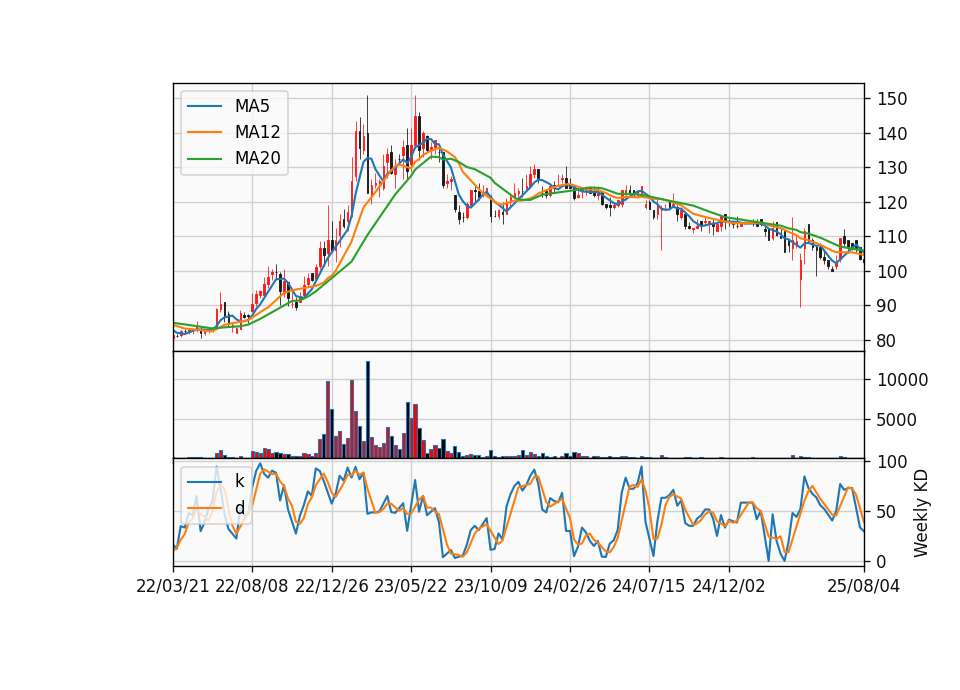Click the 0 tick on Weekly KD axis
This screenshot has width=960, height=690.
coord(882,561)
